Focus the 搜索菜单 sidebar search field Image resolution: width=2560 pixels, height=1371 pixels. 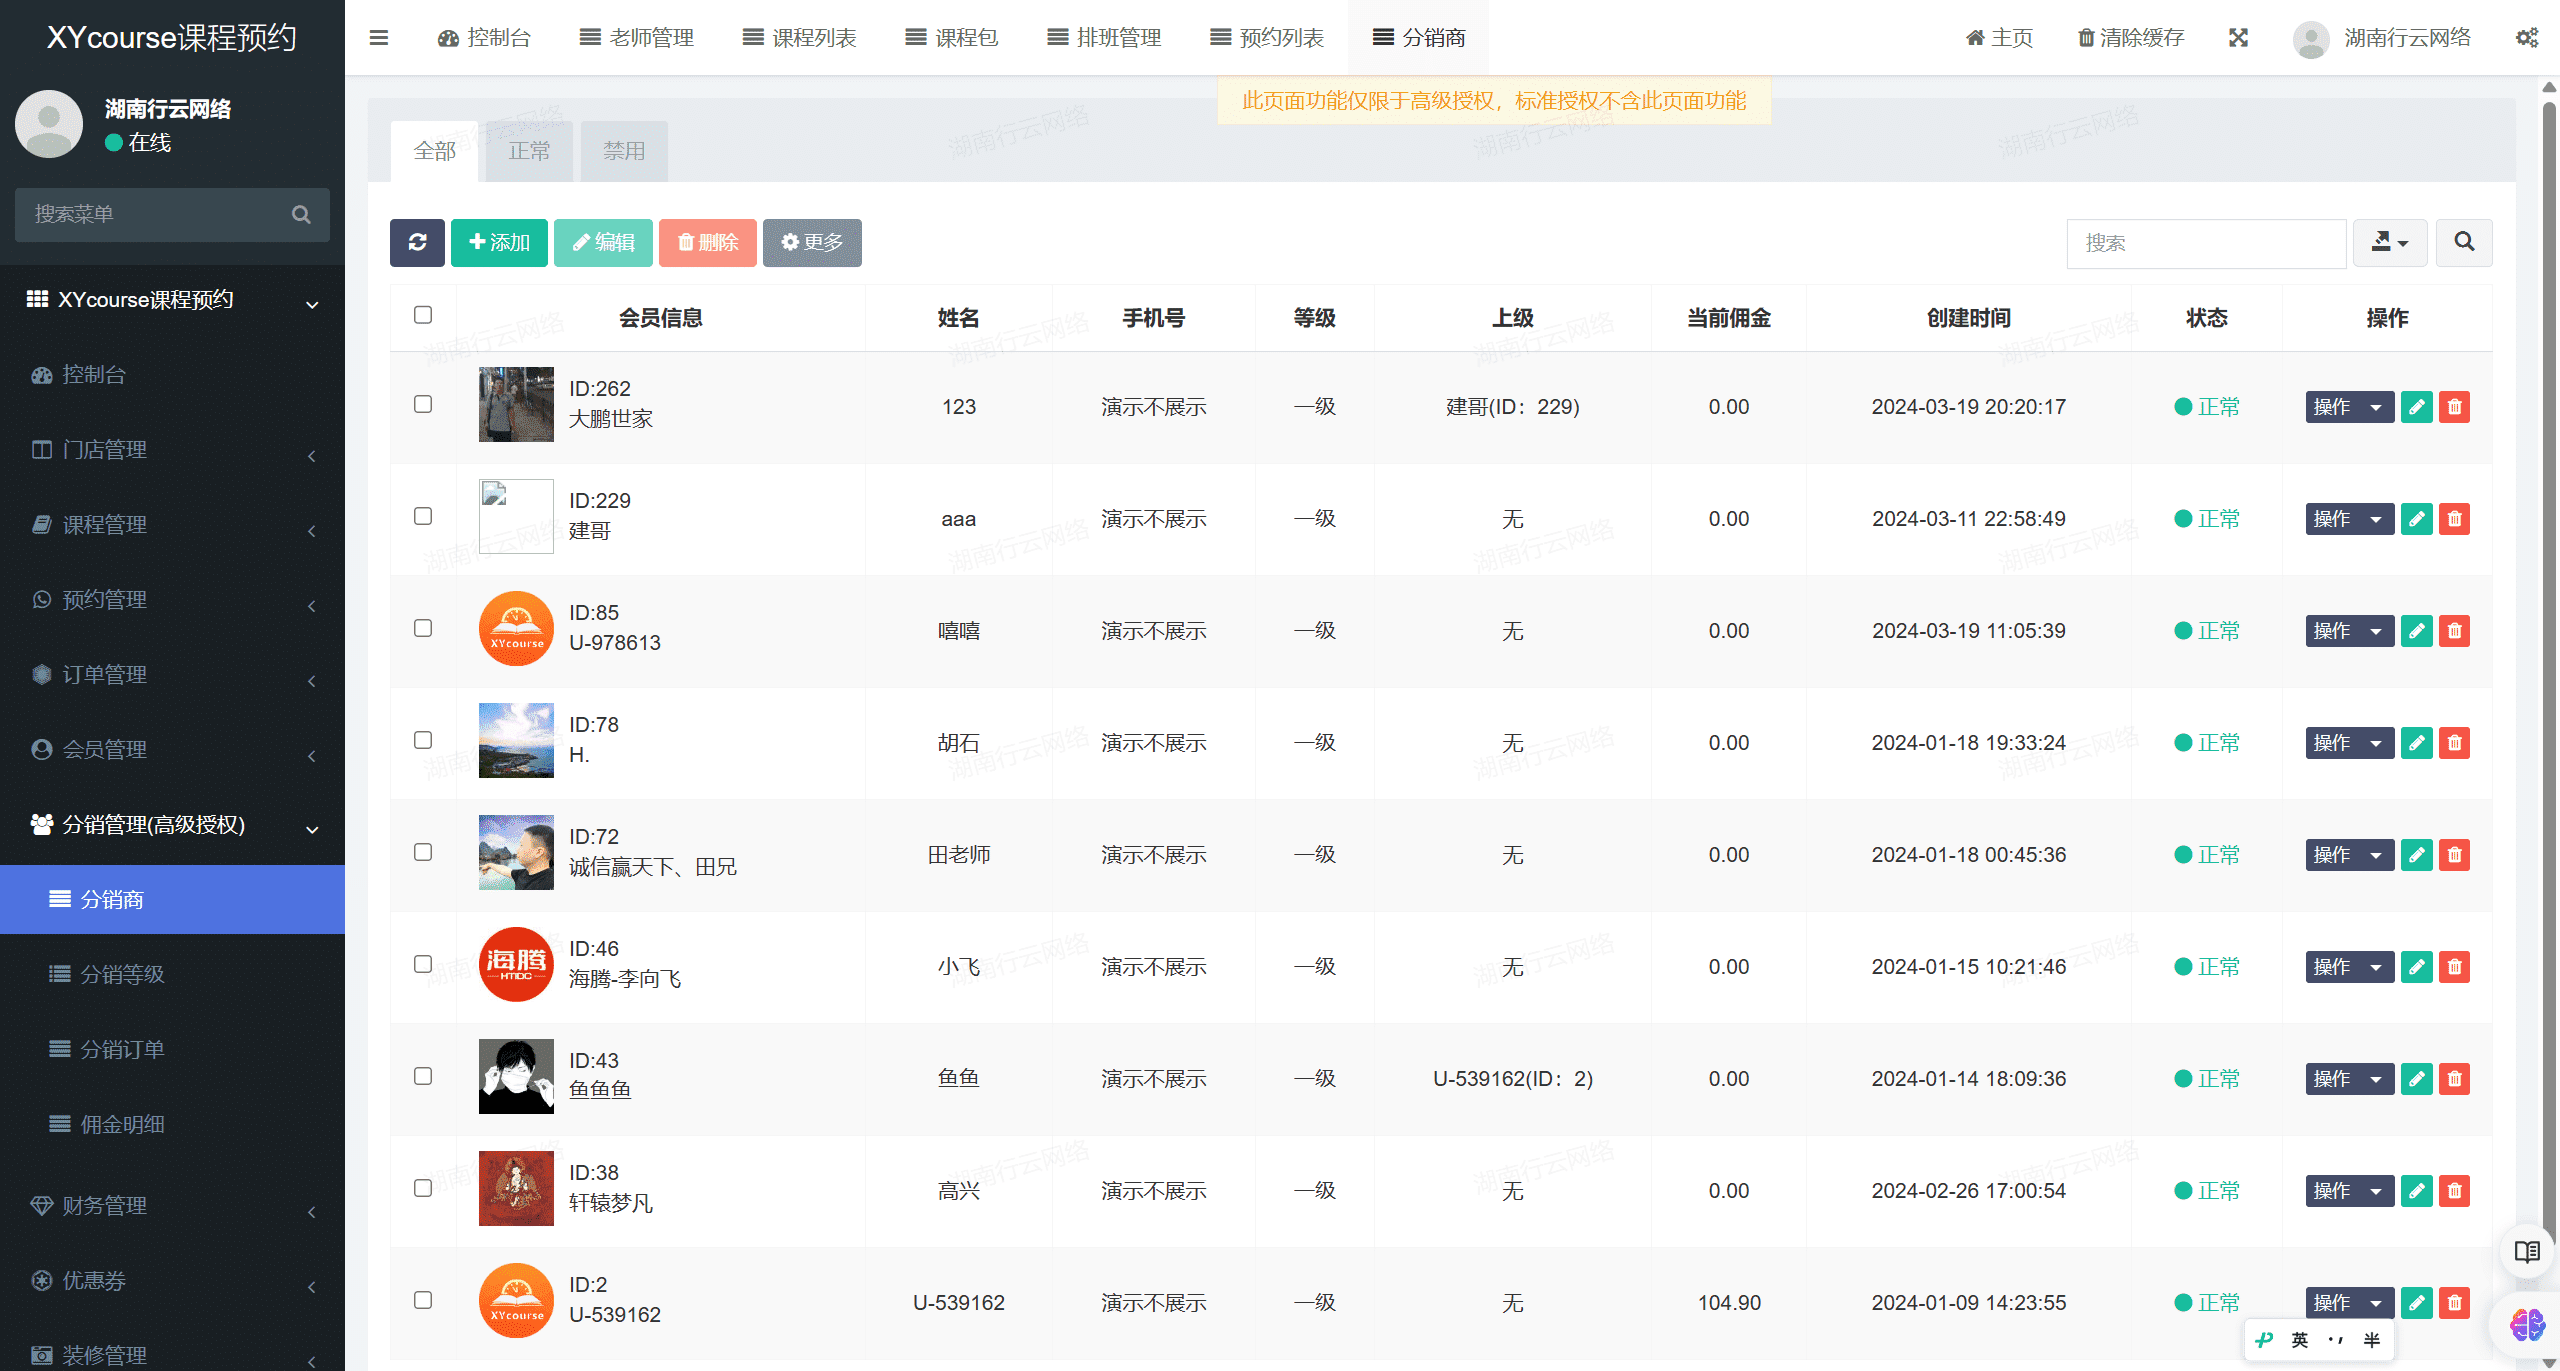click(x=172, y=215)
